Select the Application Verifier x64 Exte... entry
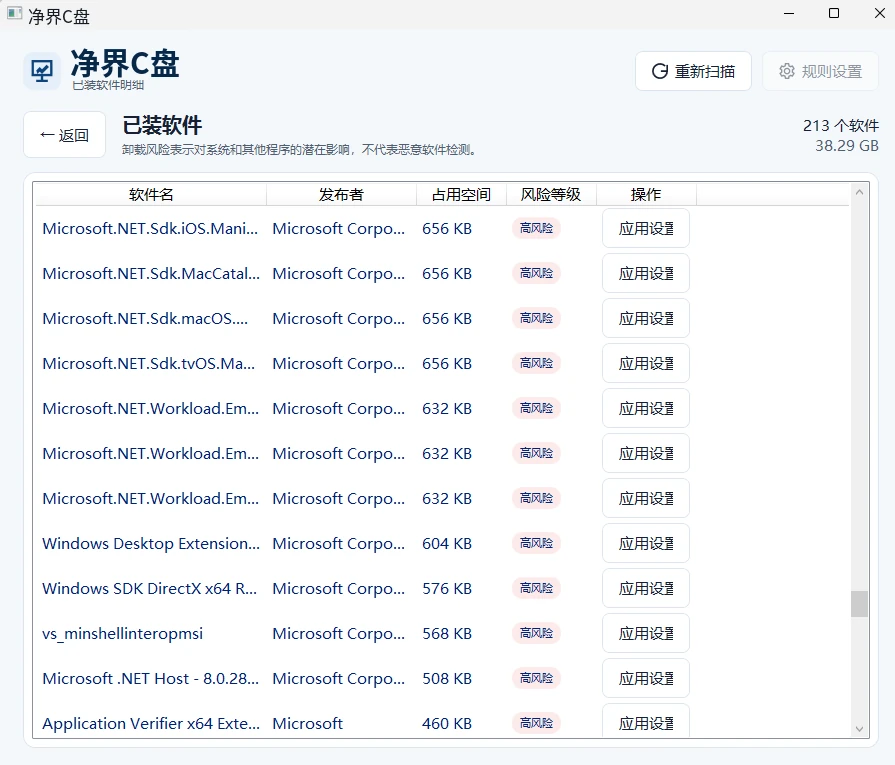The width and height of the screenshot is (895, 765). (151, 723)
